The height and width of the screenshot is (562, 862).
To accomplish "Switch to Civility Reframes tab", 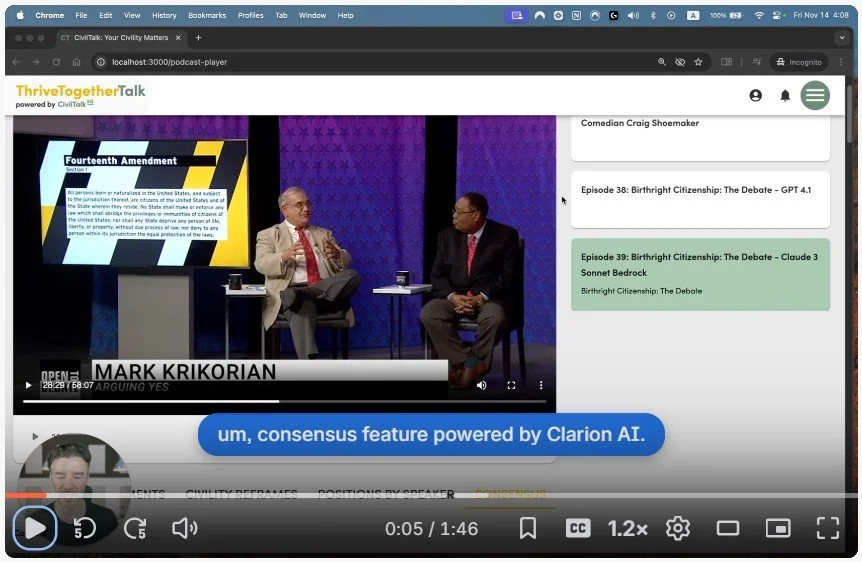I will (241, 494).
